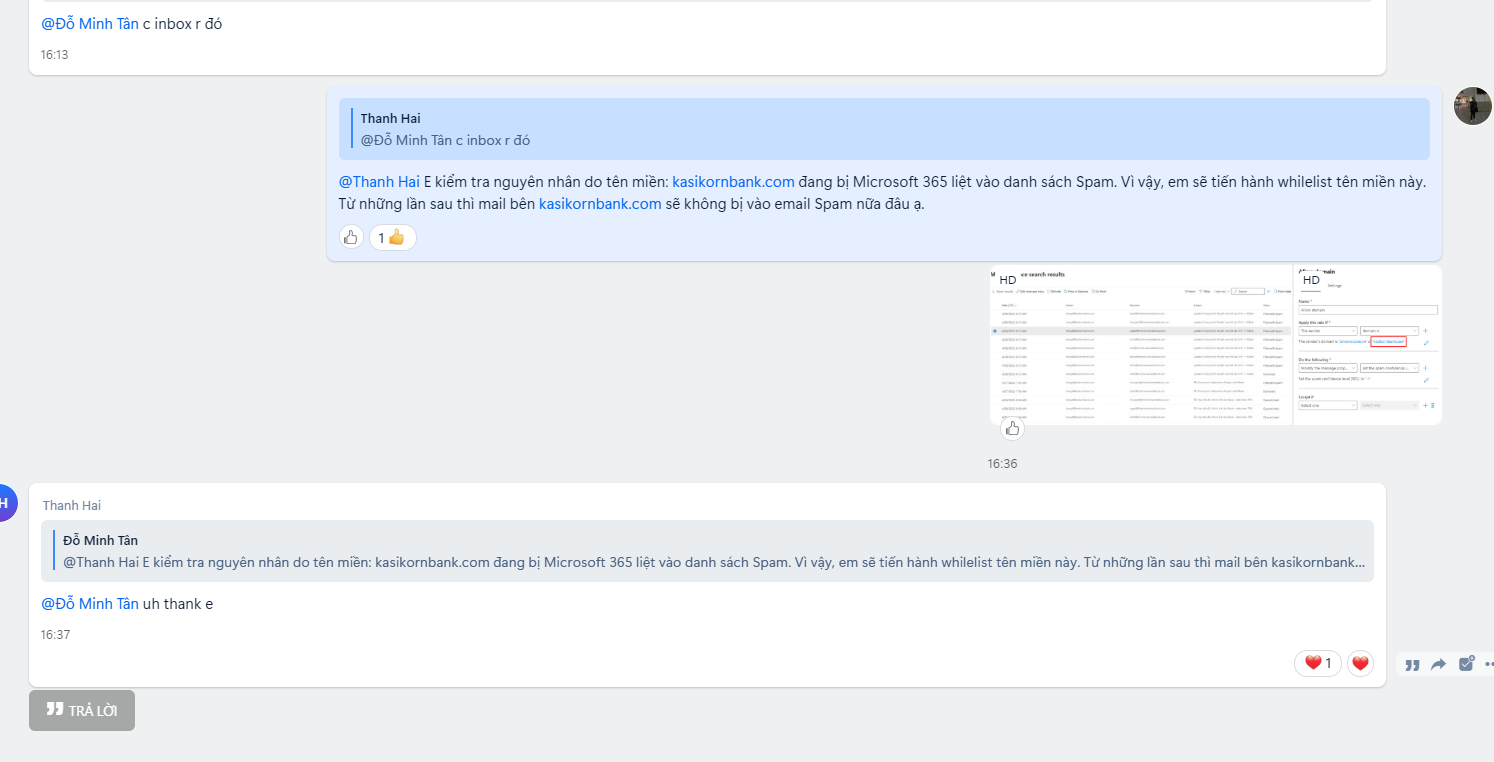1494x762 pixels.
Task: Click the forward arrow icon on the last message
Action: coord(1438,664)
